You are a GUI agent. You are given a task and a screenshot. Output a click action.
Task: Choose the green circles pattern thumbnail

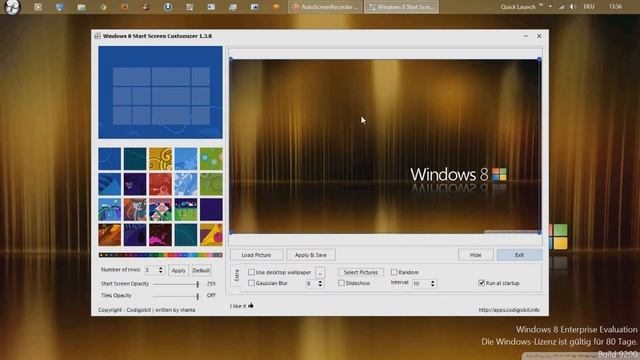[x=211, y=159]
